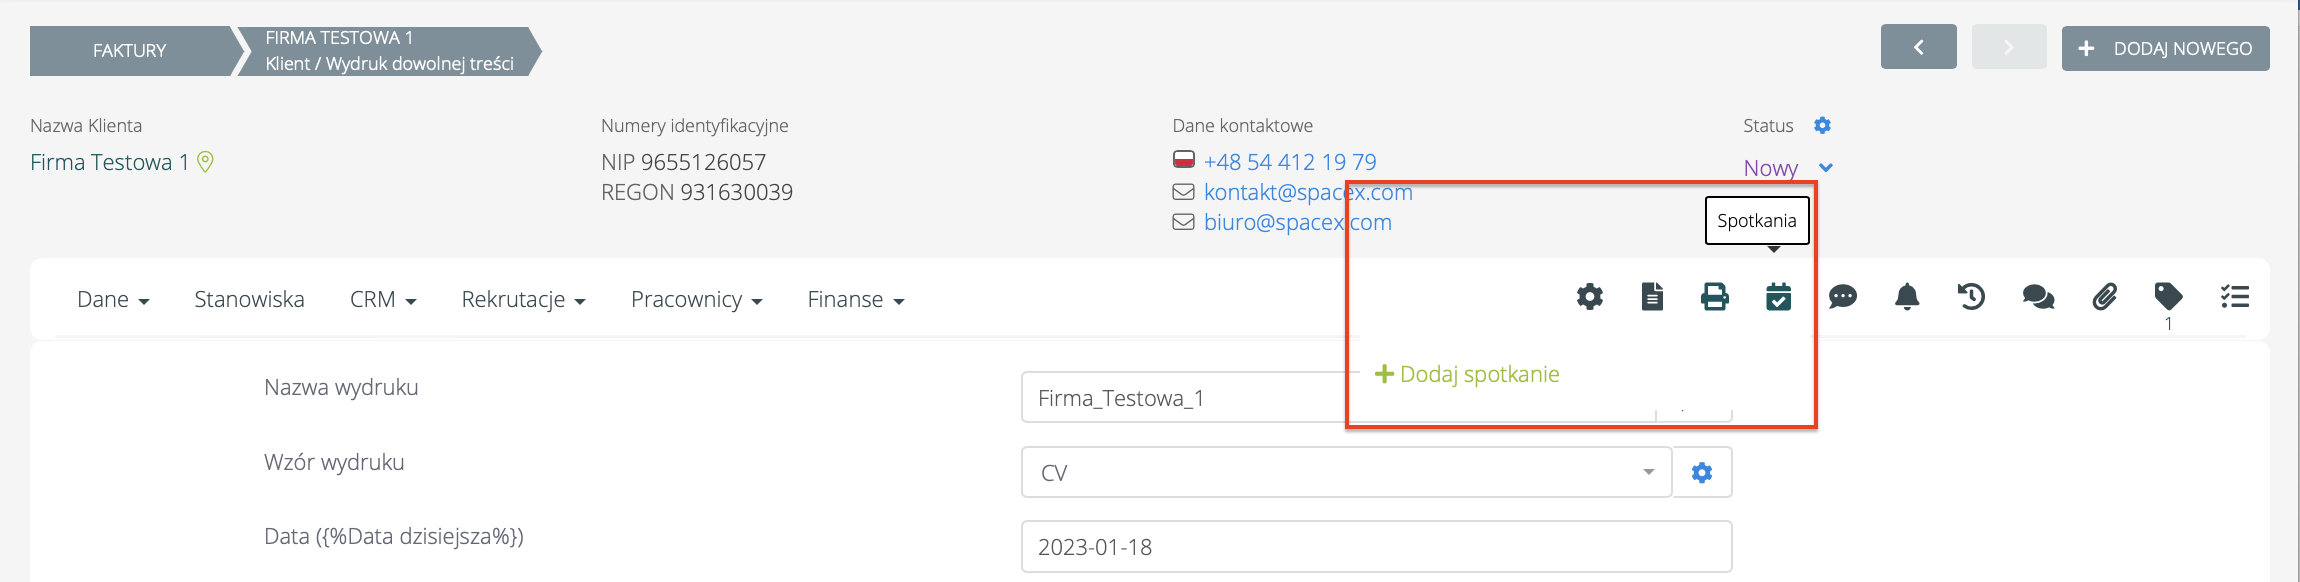Expand the Finanse menu
Screen dimensions: 2300x582
[x=855, y=300]
